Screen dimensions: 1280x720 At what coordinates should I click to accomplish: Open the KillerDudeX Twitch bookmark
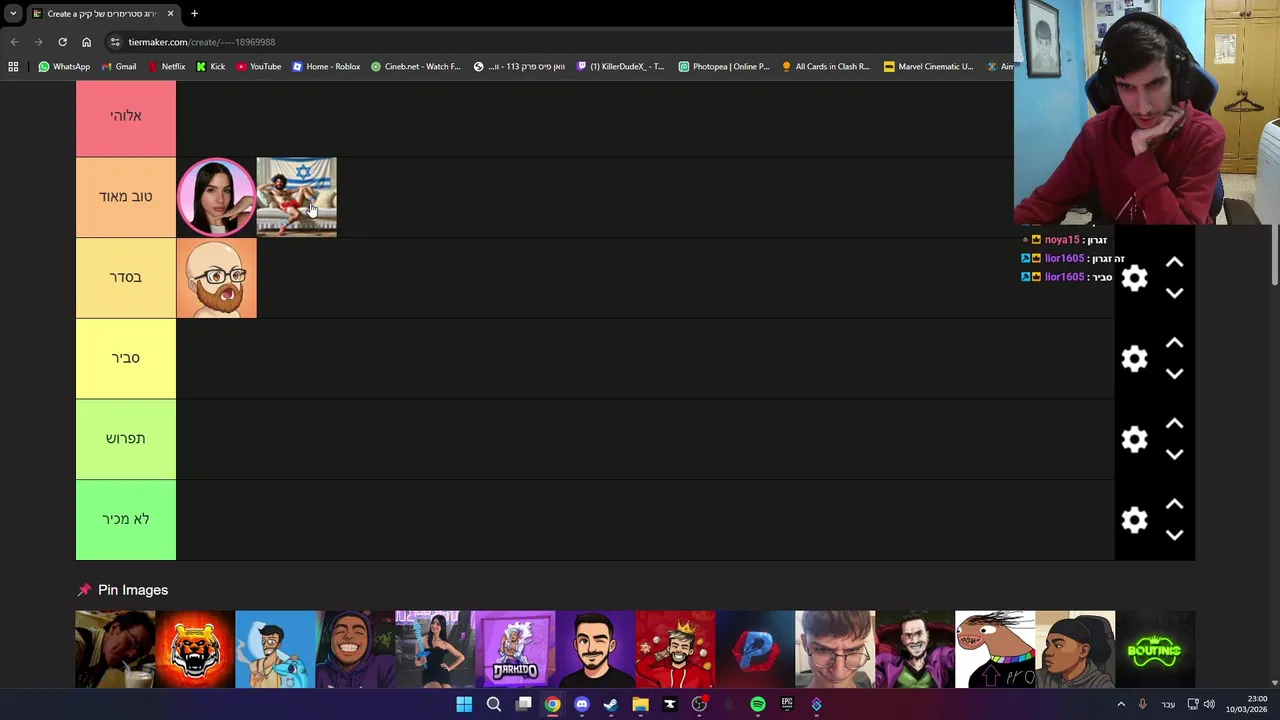(x=620, y=67)
